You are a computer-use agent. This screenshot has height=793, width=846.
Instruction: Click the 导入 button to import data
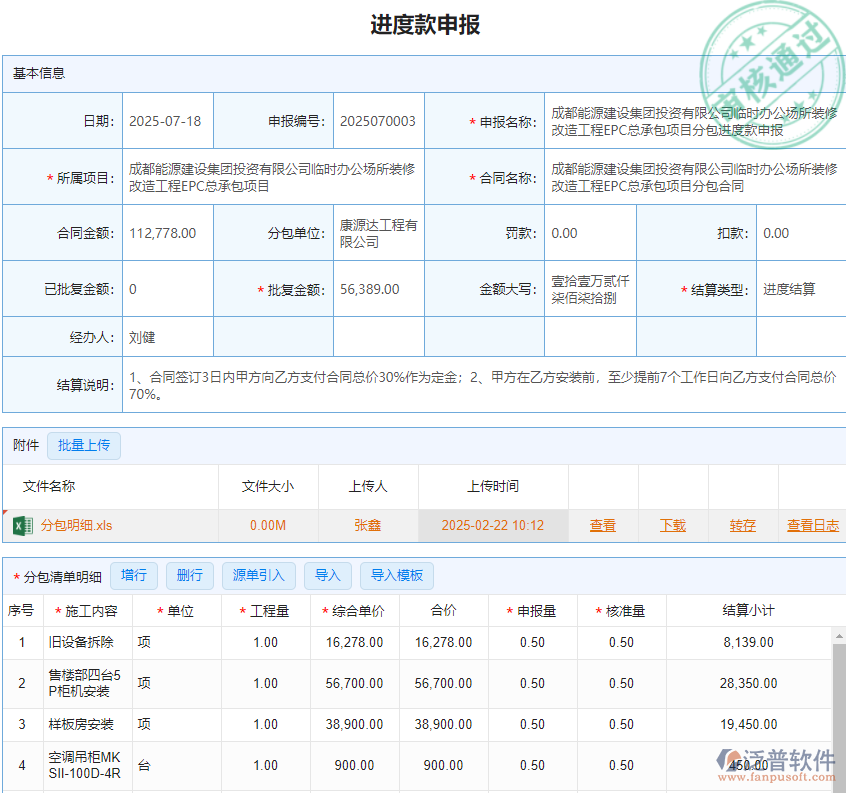click(329, 575)
